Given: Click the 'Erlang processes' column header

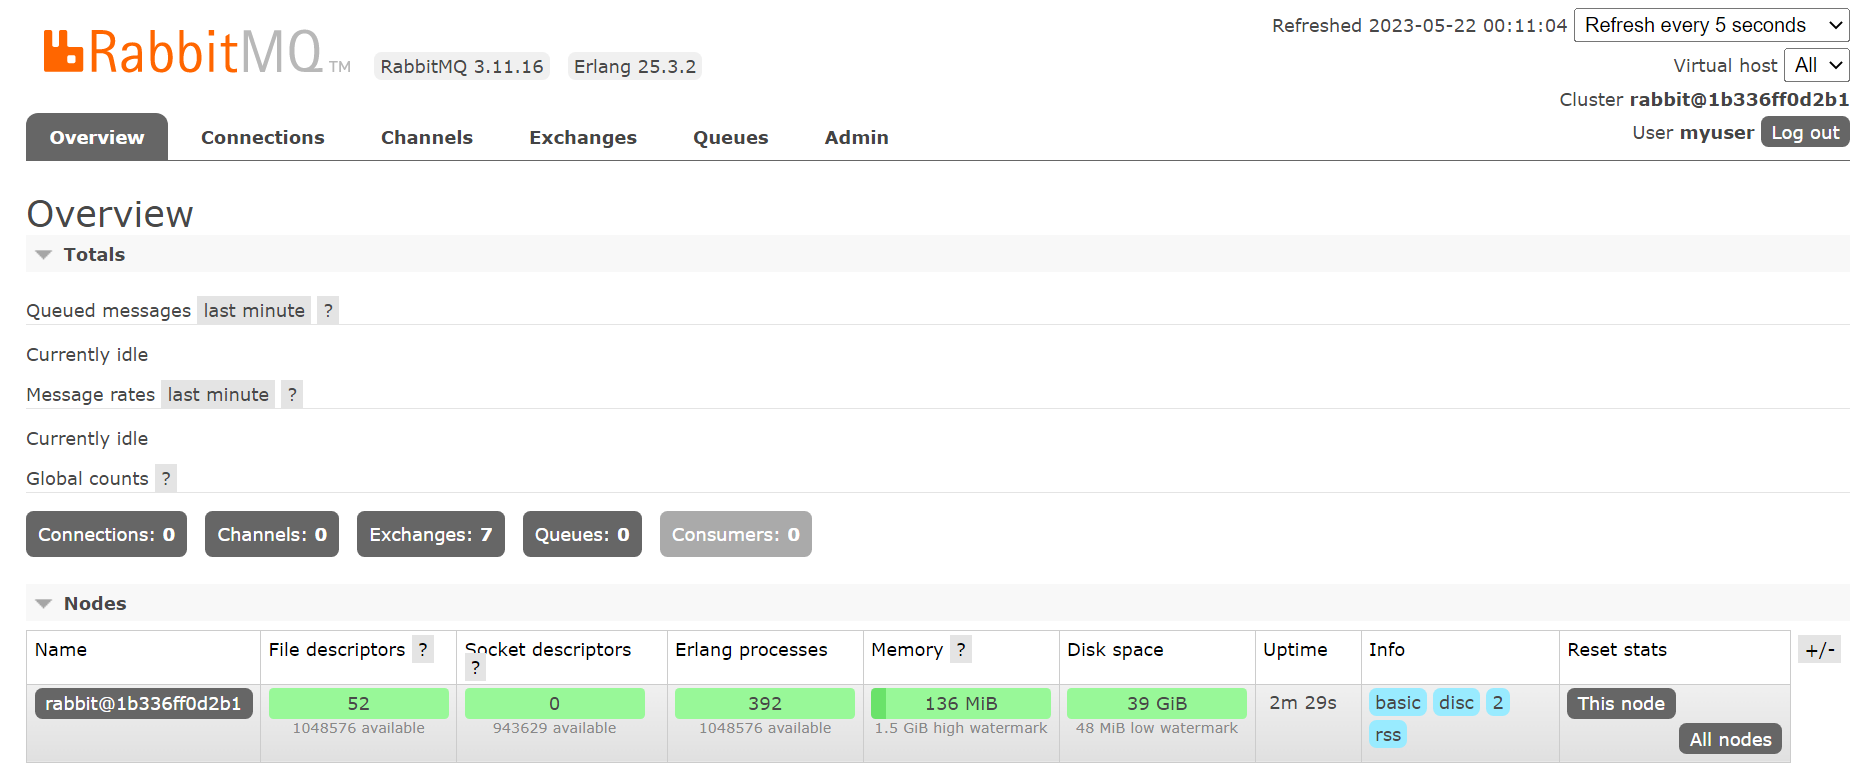Looking at the screenshot, I should tap(751, 650).
